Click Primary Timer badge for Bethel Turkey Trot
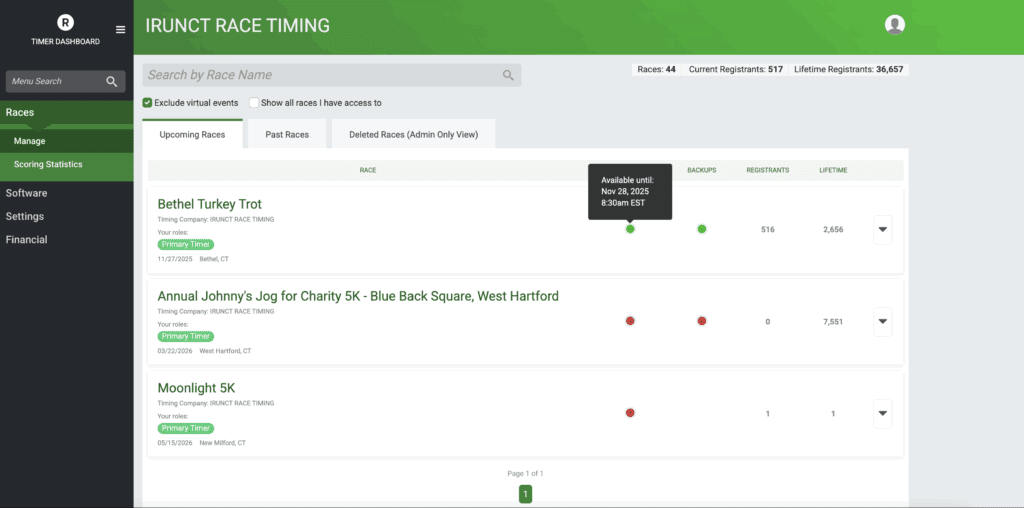 pos(185,244)
